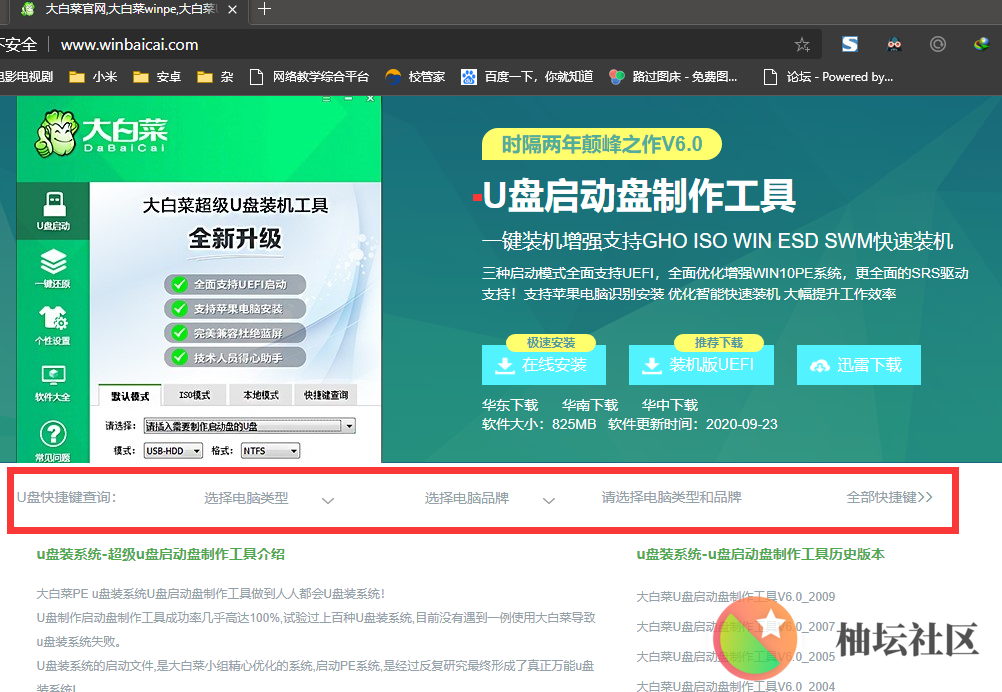This screenshot has height=692, width=1002.
Task: Open history version V6.0_2005 link
Action: (x=736, y=657)
